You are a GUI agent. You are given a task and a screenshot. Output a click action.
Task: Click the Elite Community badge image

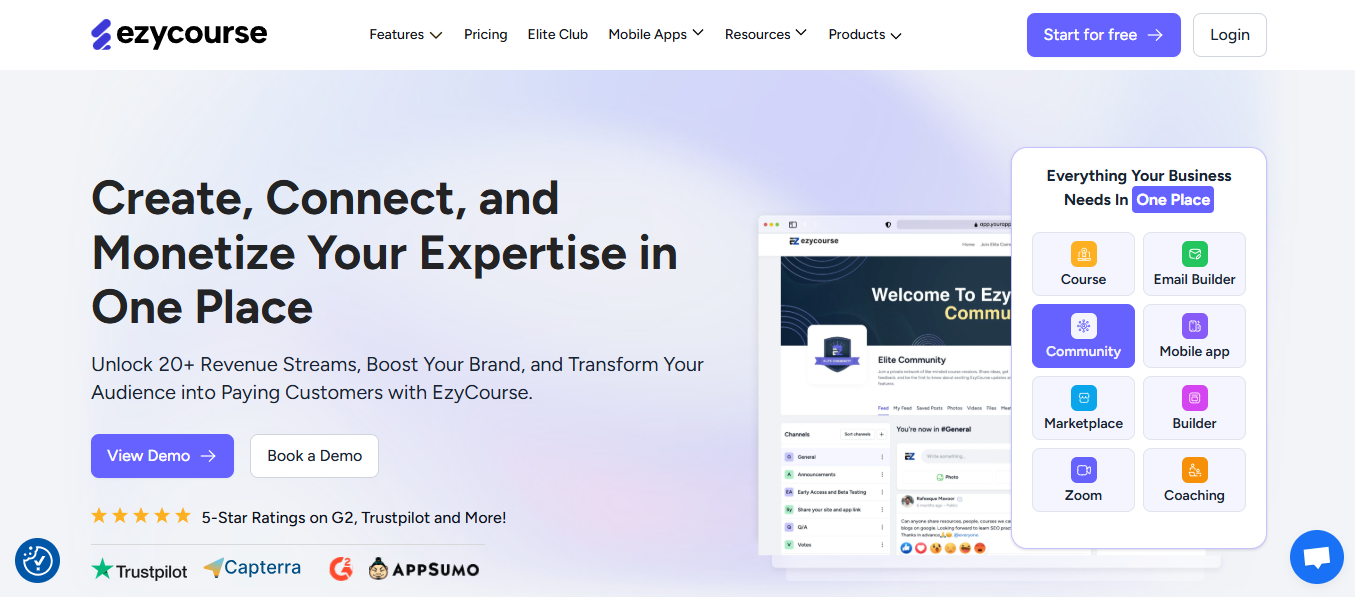(835, 354)
